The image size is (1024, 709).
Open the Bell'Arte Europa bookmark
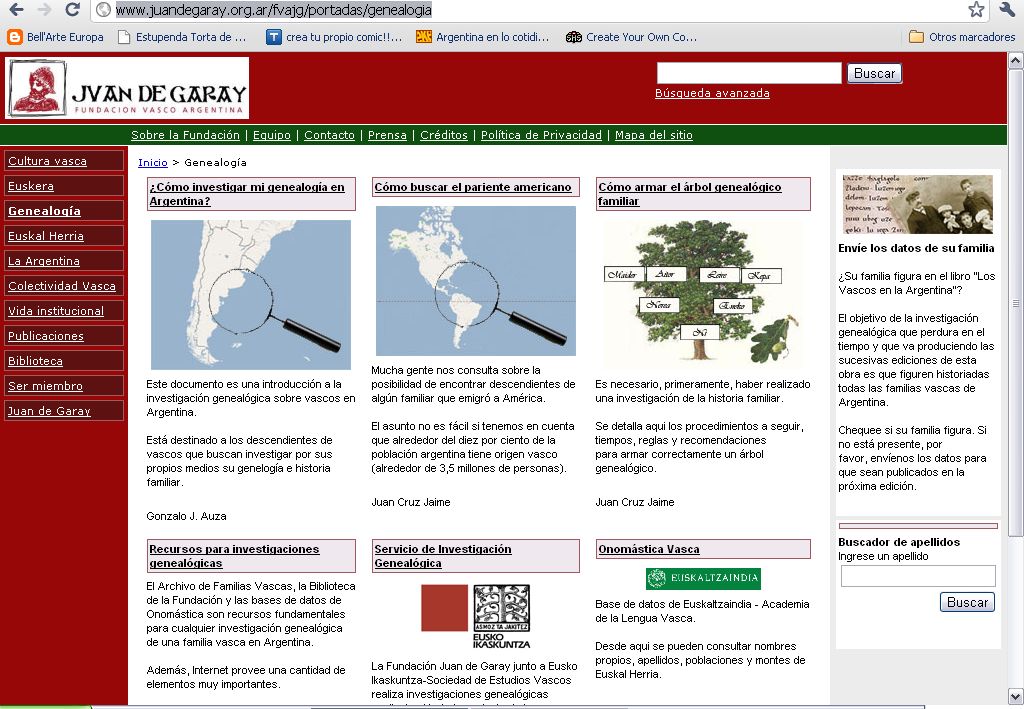click(x=56, y=37)
